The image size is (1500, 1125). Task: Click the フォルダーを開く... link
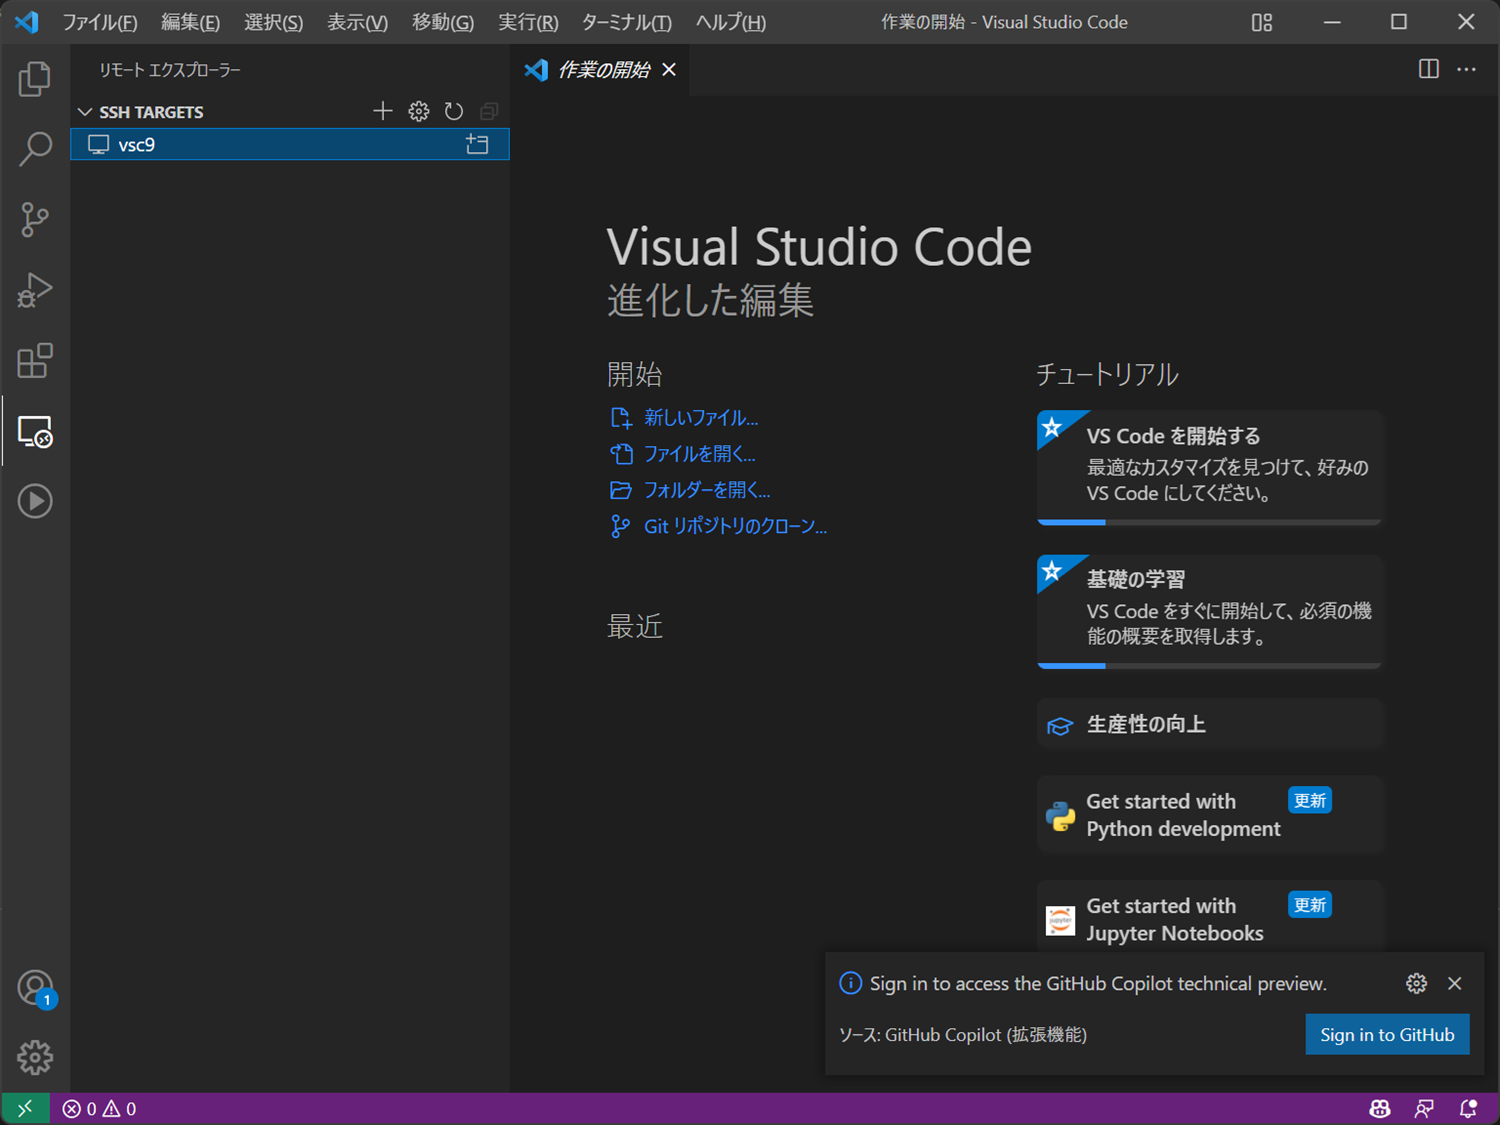coord(706,490)
